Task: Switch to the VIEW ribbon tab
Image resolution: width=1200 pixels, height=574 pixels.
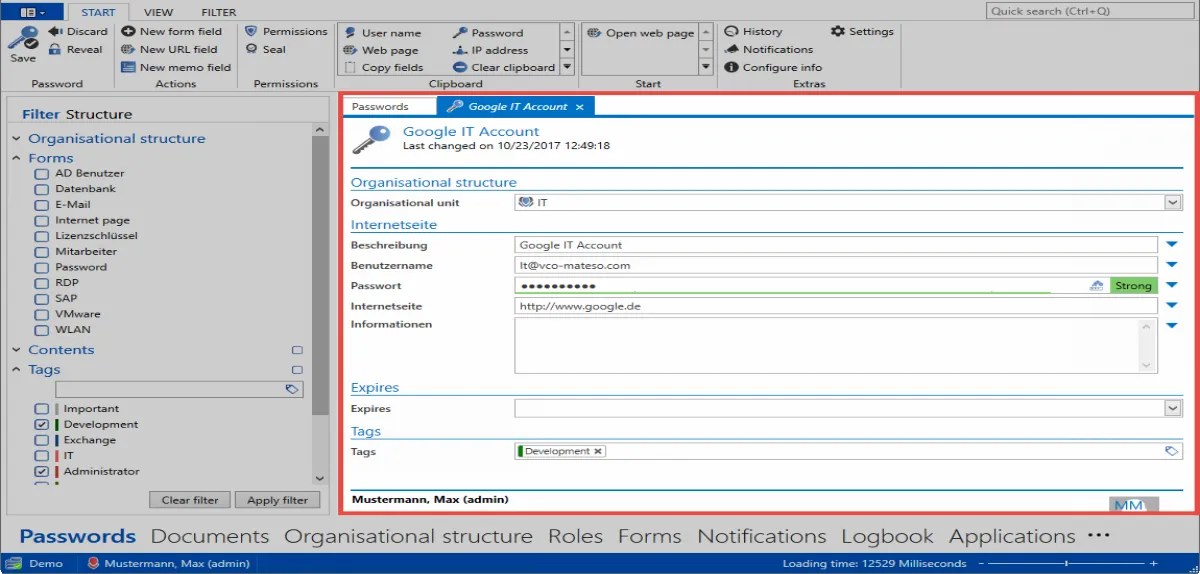Action: (158, 12)
